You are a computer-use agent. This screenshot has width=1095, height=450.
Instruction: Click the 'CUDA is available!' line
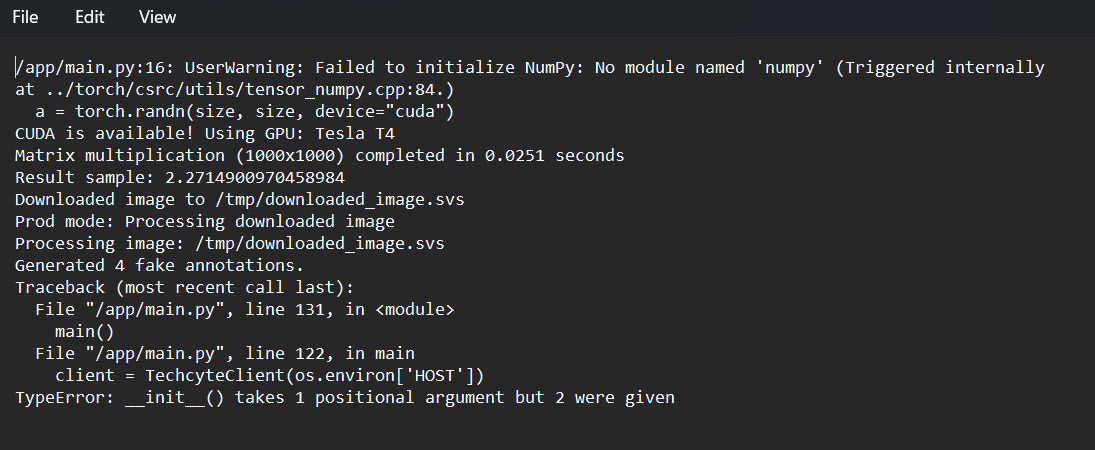point(205,133)
